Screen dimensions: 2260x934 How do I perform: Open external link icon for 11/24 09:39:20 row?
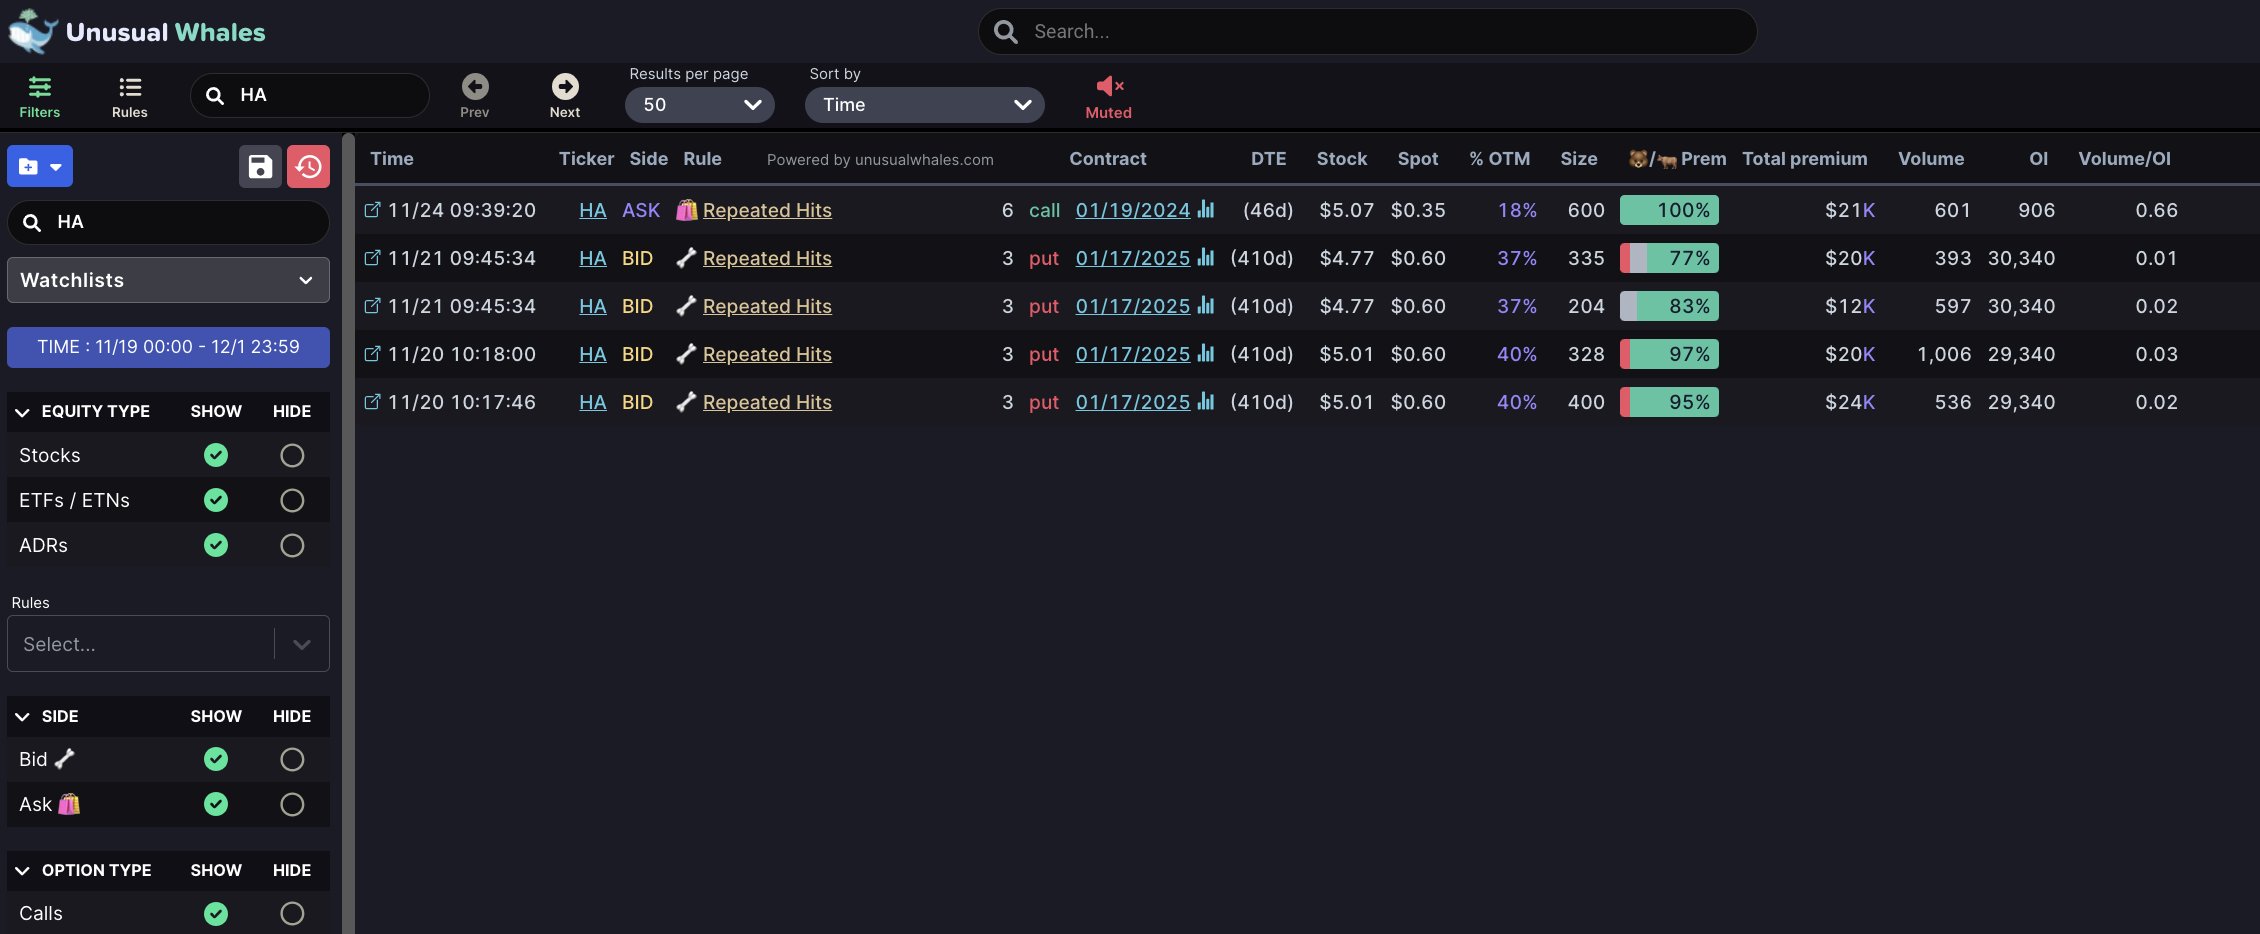click(x=372, y=210)
